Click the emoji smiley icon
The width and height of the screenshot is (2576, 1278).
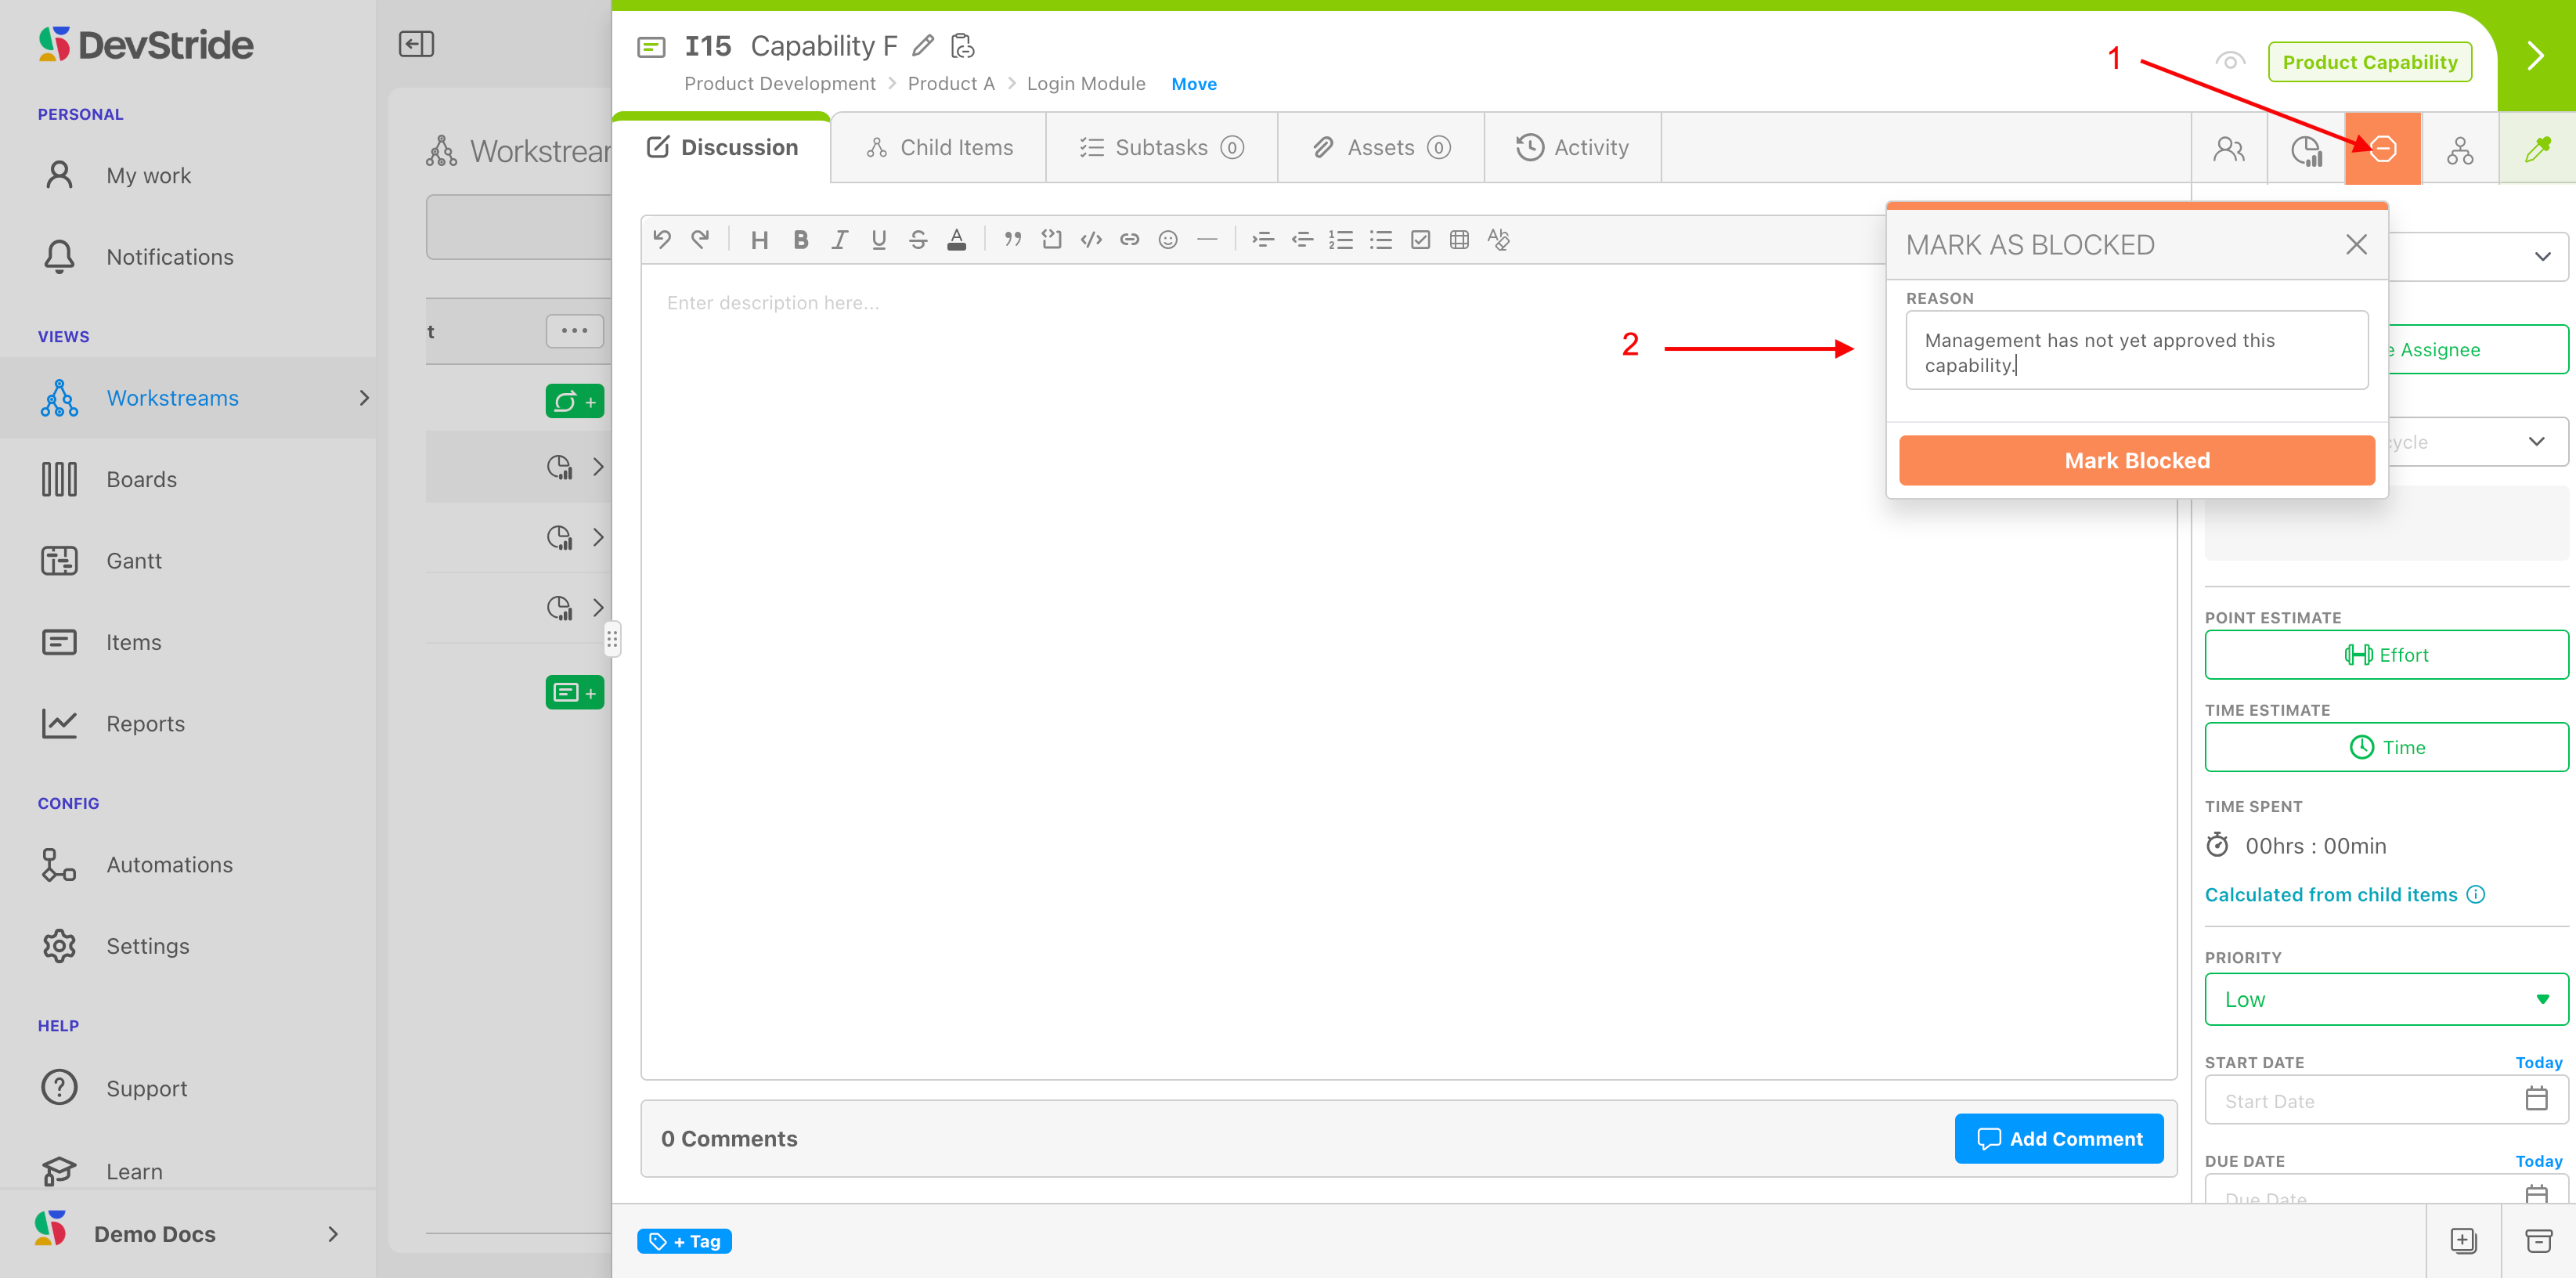pos(1167,239)
